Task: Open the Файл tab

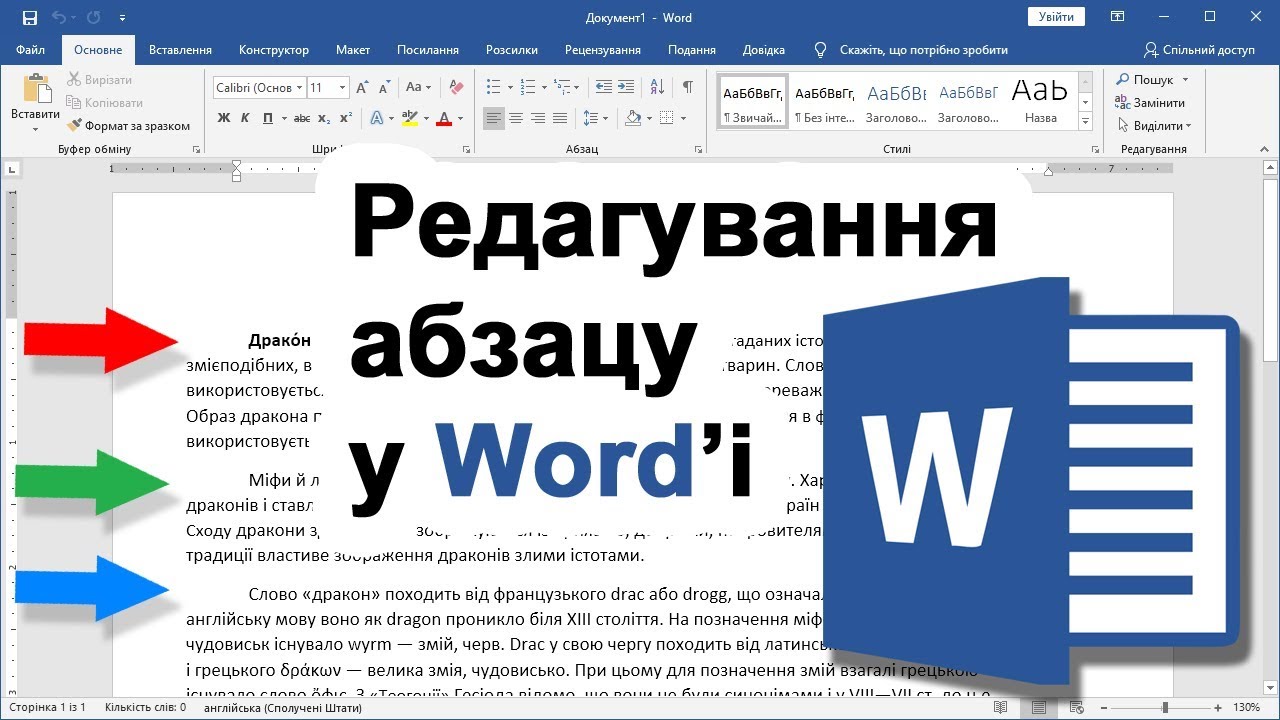Action: click(x=30, y=50)
